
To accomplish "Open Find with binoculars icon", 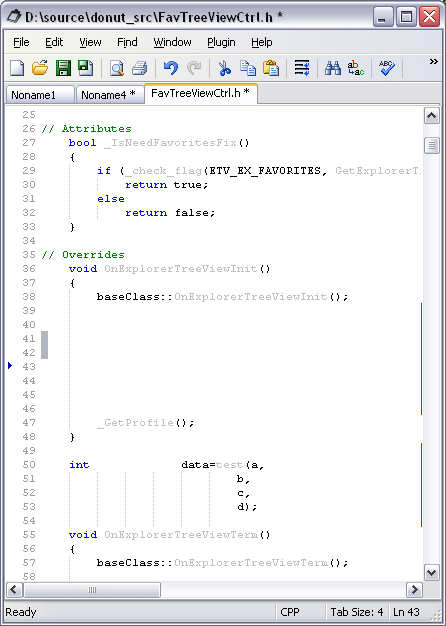I will coord(333,68).
